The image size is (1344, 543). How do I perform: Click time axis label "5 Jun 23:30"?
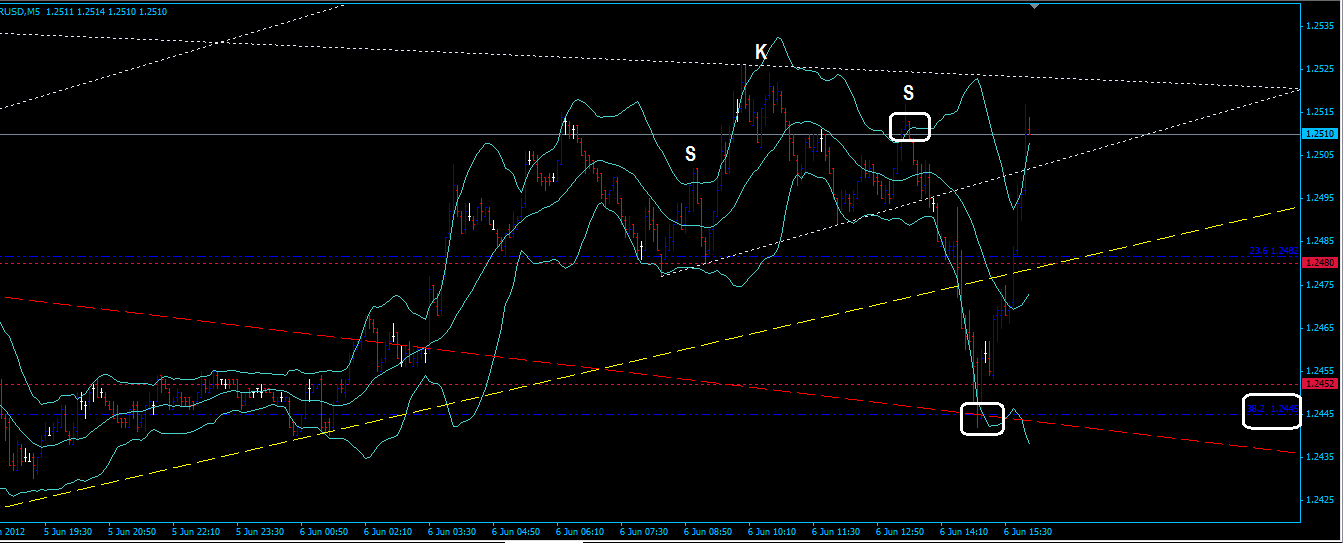[261, 533]
